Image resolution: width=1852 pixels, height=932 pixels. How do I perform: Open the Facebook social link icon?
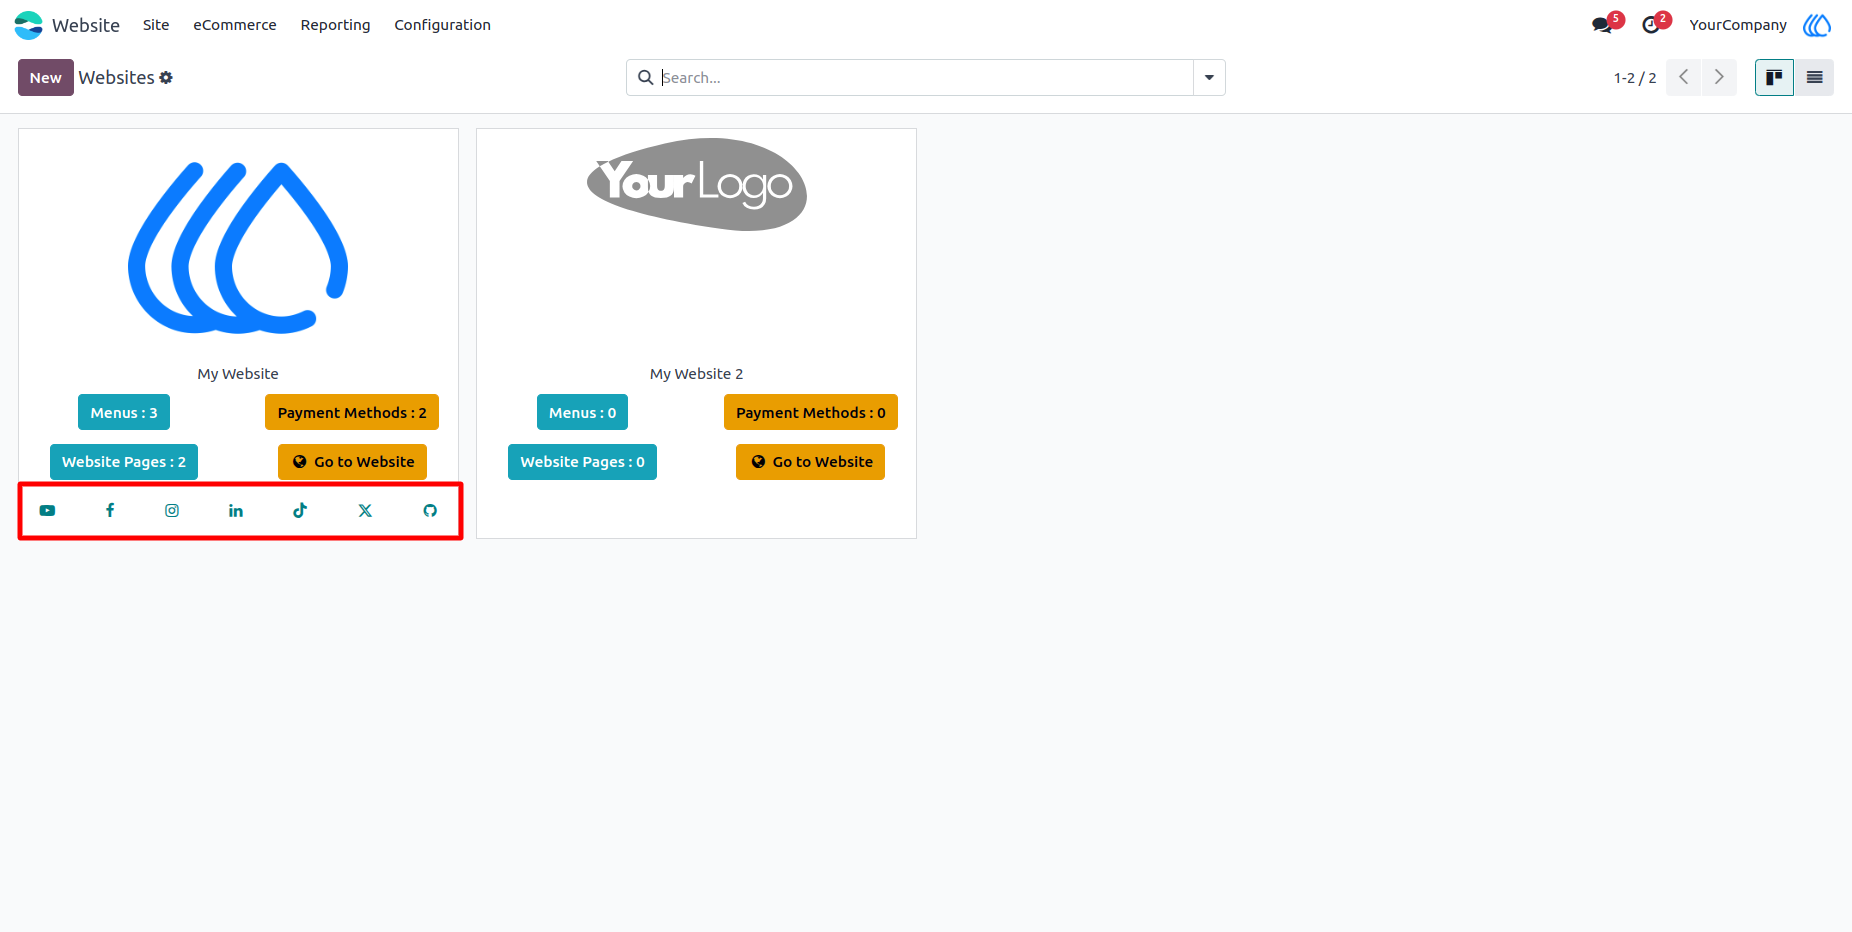click(x=110, y=511)
